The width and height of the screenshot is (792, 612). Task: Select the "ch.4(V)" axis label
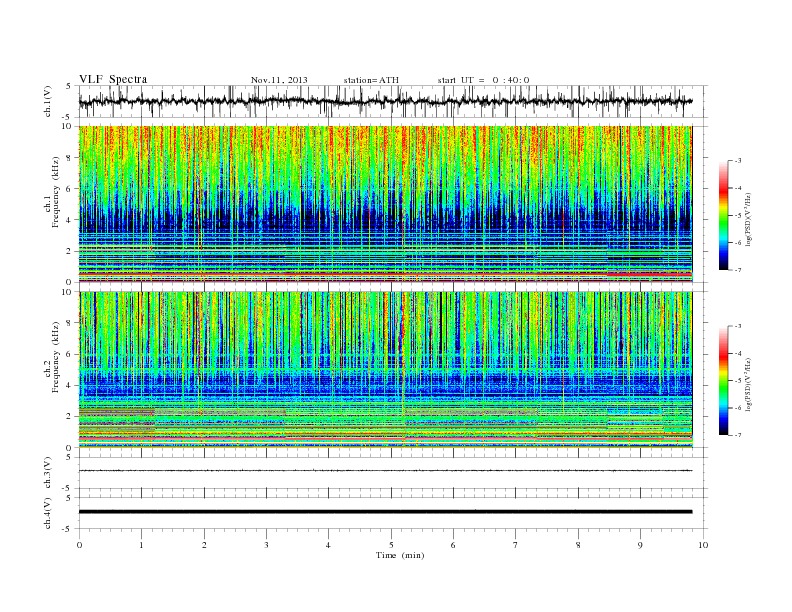pos(48,513)
